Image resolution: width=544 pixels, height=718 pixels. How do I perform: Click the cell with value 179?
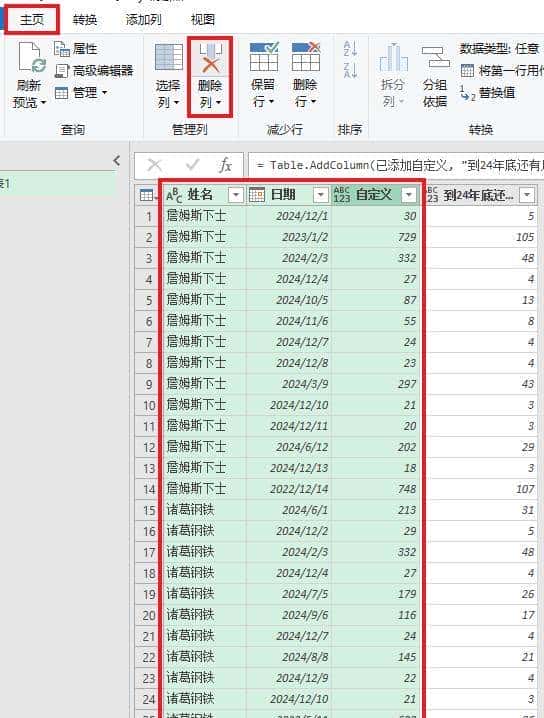click(375, 594)
